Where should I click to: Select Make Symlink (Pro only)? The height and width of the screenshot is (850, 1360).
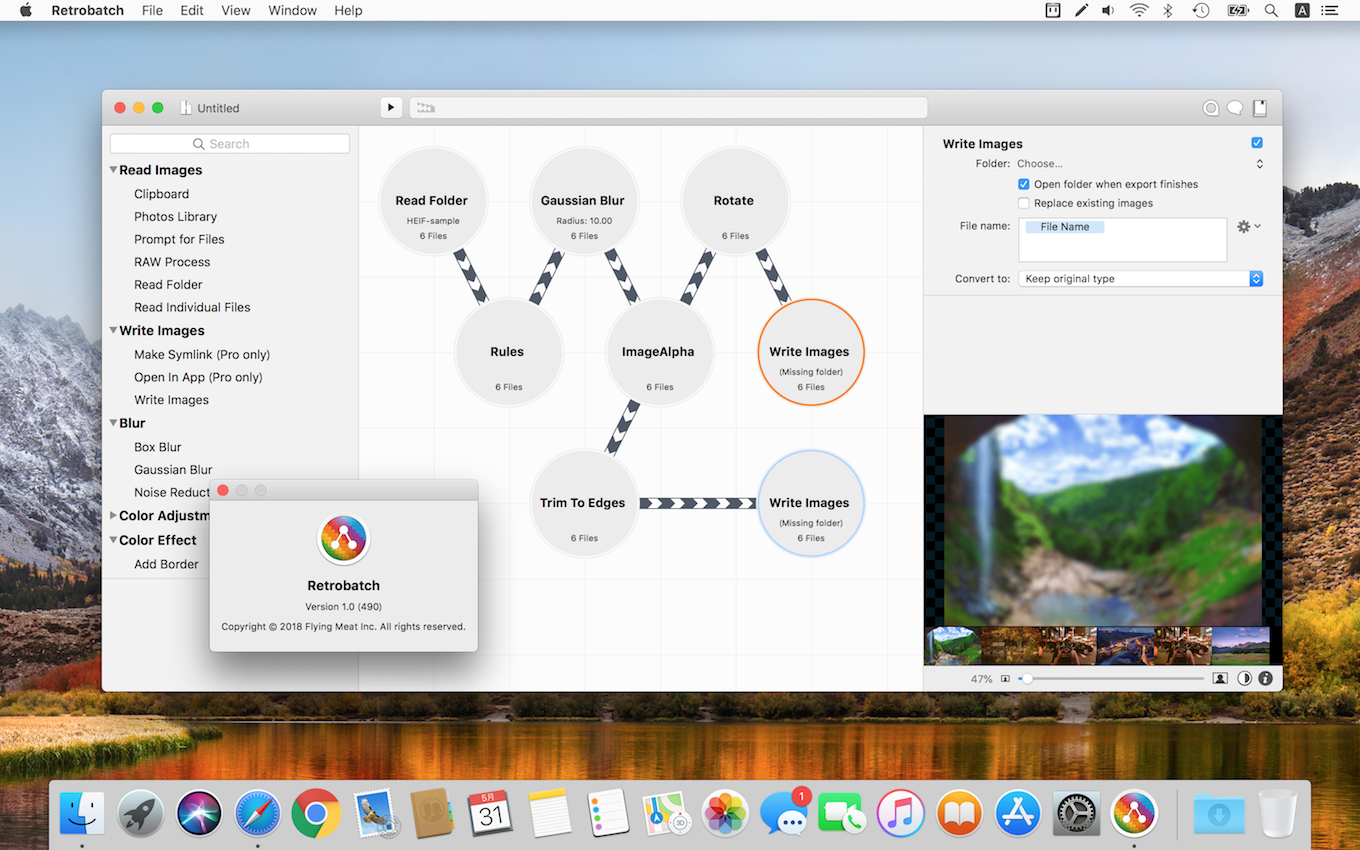tap(202, 354)
